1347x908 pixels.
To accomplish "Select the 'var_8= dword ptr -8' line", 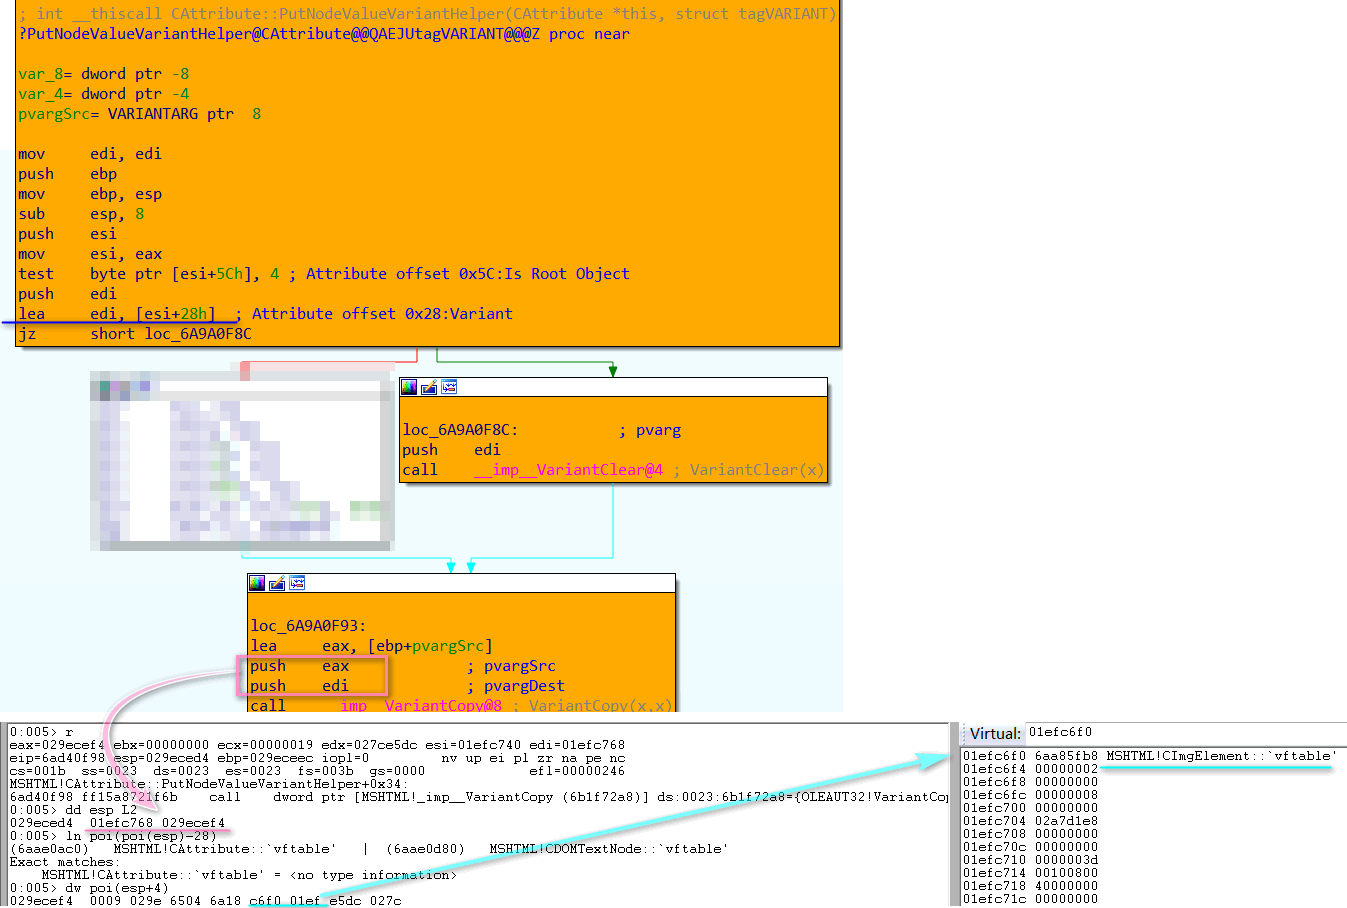I will tap(104, 74).
